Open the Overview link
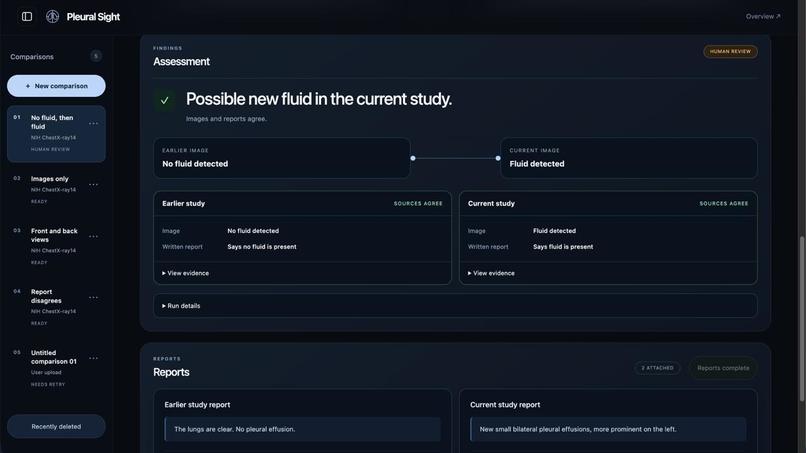The height and width of the screenshot is (453, 806). tap(763, 16)
